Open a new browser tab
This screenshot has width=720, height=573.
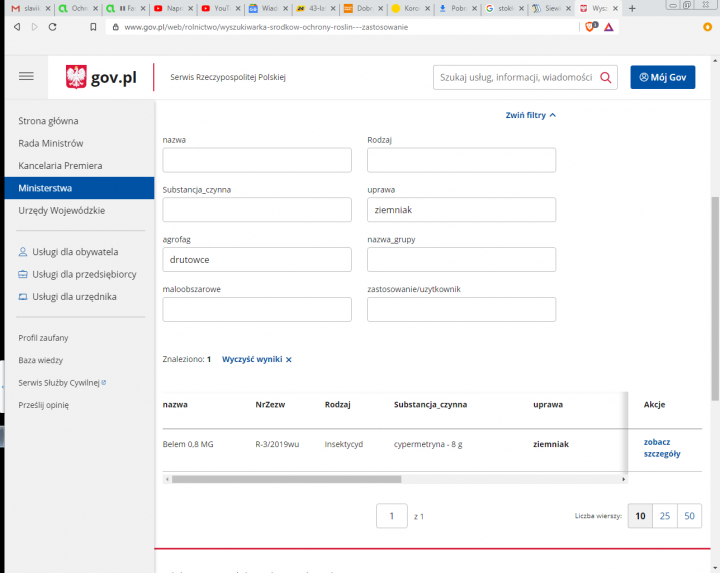click(x=632, y=8)
